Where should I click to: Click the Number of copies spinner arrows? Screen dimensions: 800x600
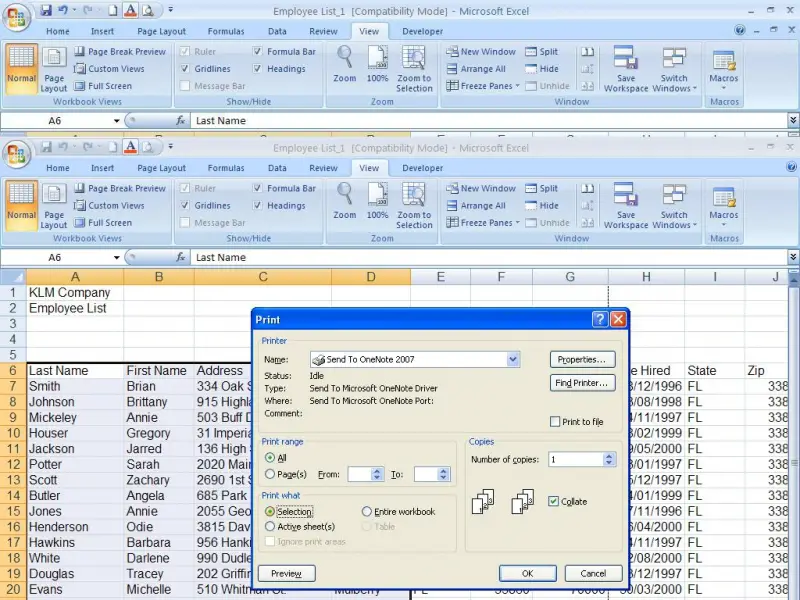(608, 460)
